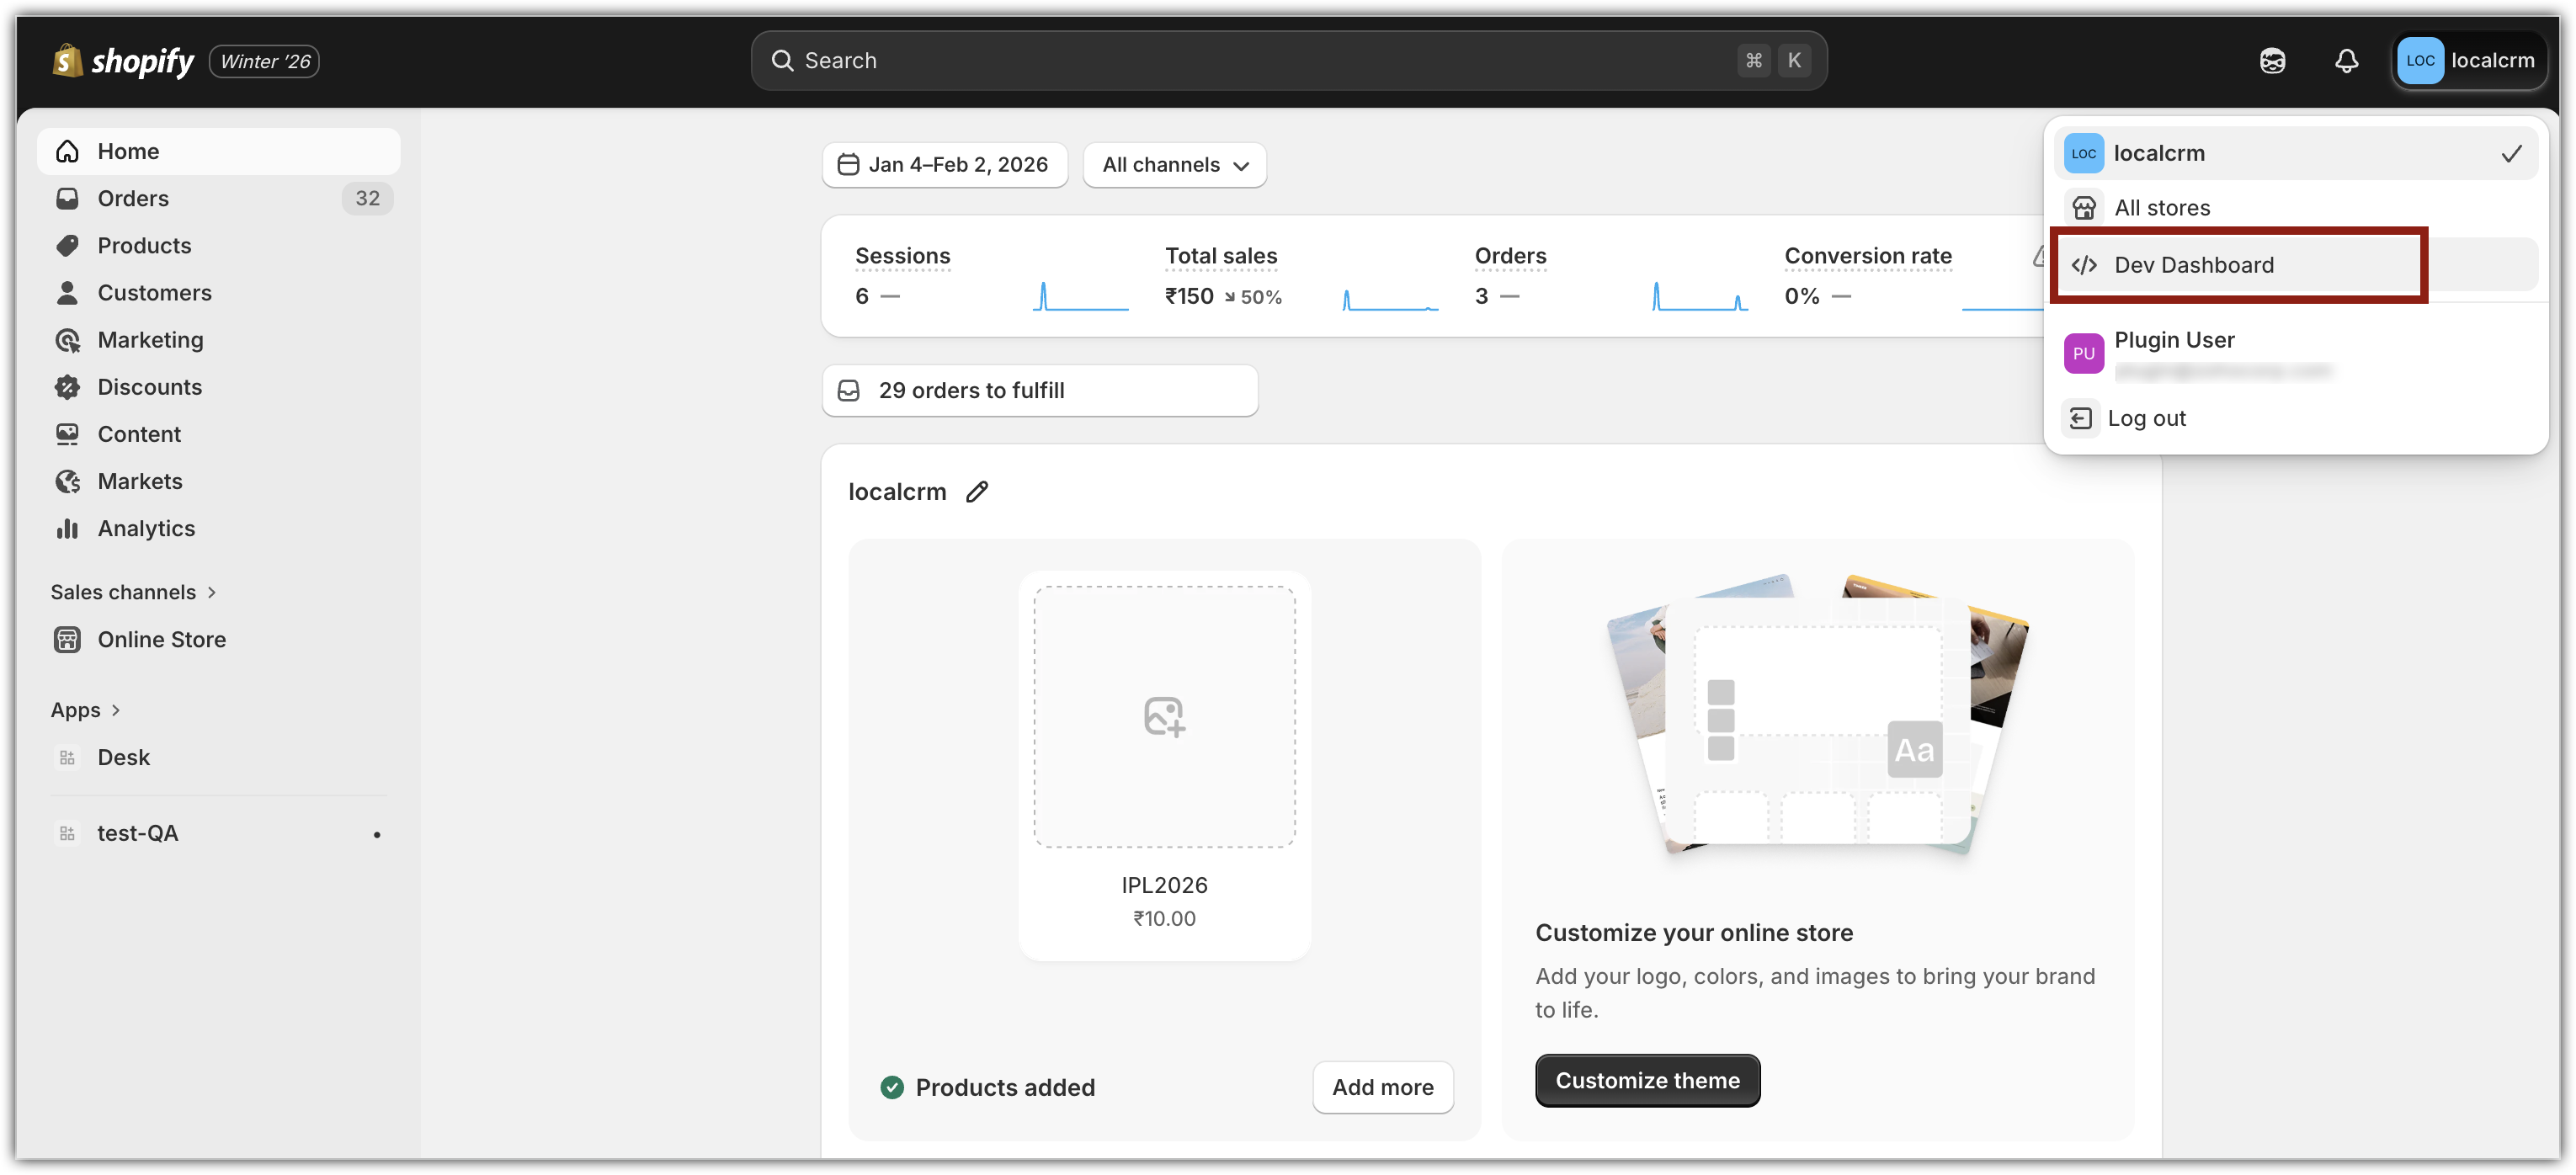Click the Shopify logo
2576x1175 pixels.
pyautogui.click(x=123, y=61)
